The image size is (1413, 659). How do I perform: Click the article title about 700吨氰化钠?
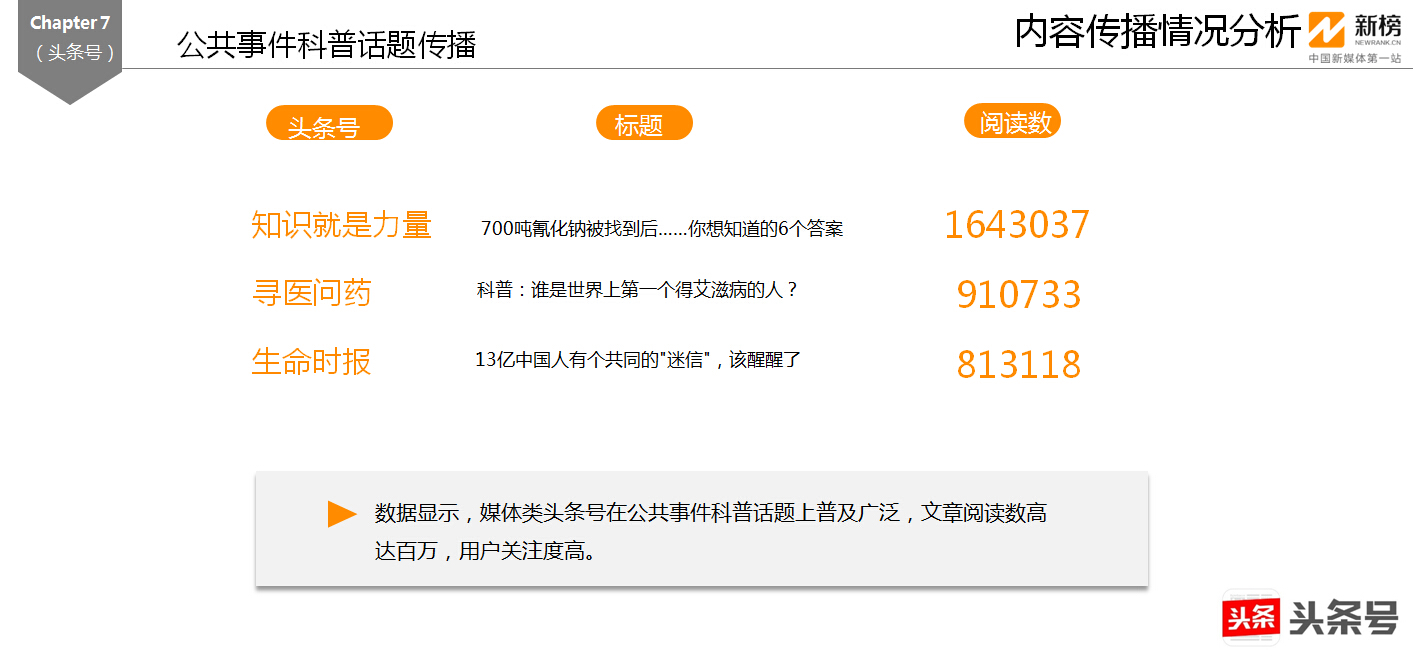[x=662, y=229]
